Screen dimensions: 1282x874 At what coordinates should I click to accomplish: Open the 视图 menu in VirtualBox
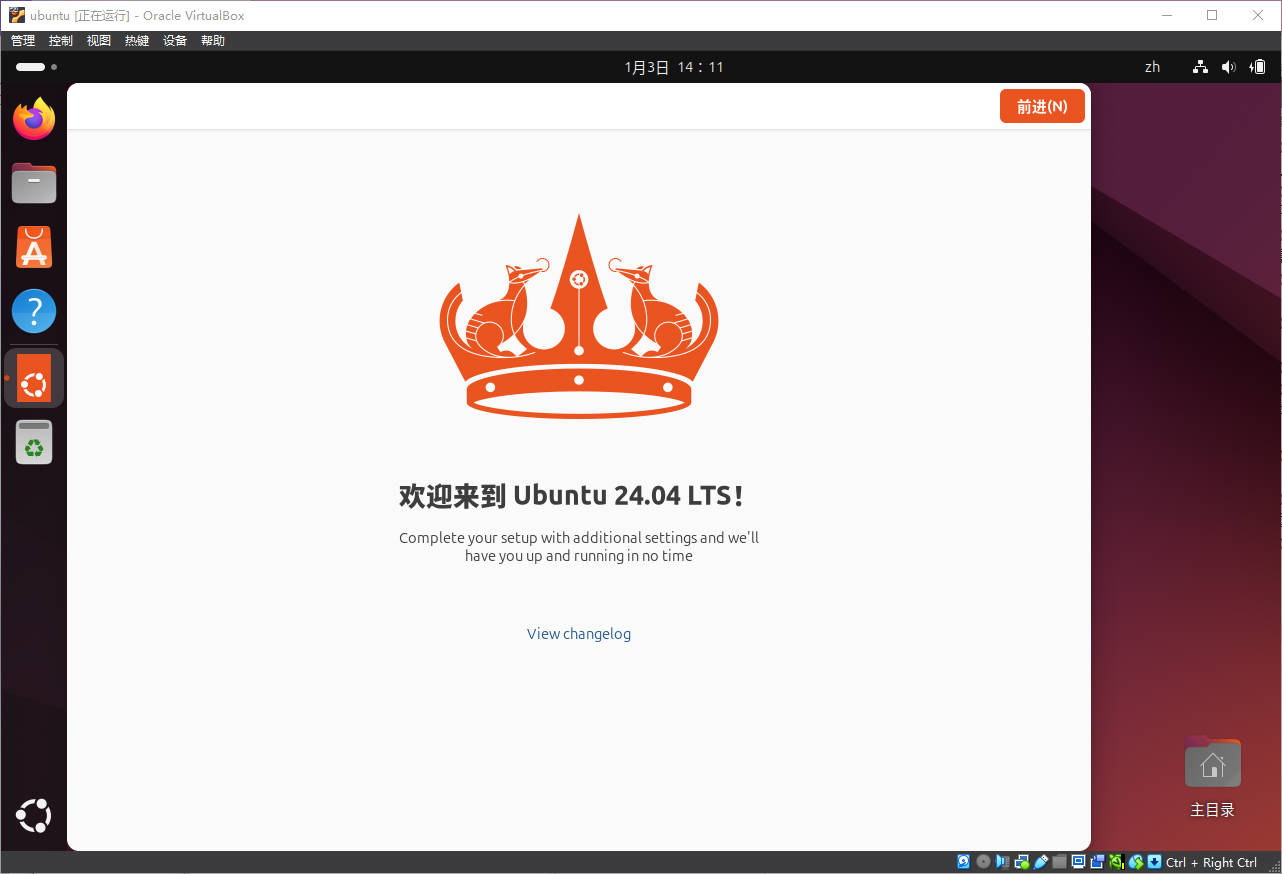coord(99,41)
